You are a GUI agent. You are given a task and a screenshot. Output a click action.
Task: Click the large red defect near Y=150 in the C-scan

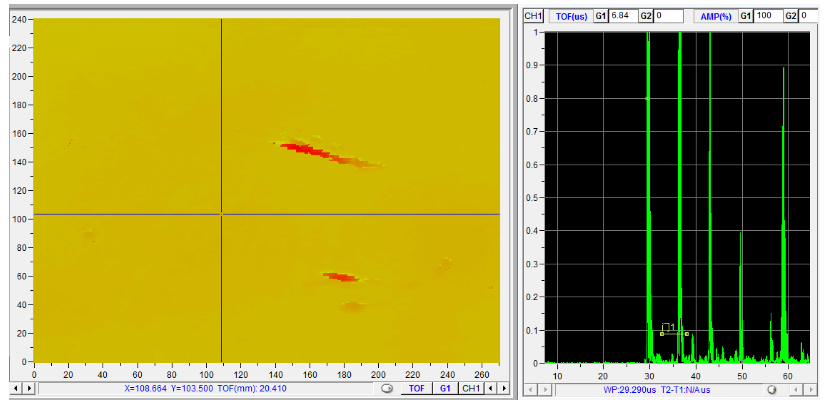pyautogui.click(x=328, y=153)
